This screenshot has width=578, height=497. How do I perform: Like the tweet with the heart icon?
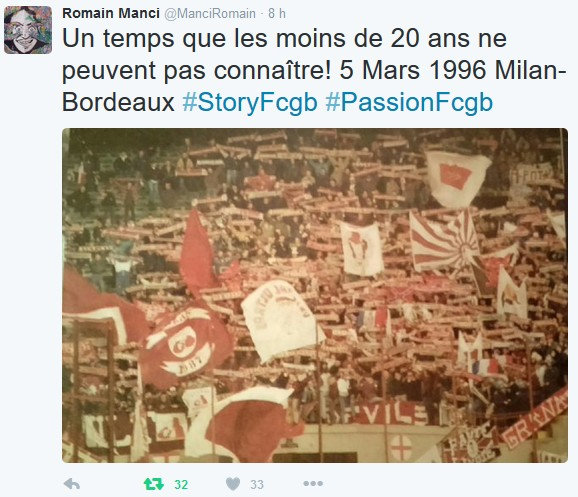coord(233,484)
